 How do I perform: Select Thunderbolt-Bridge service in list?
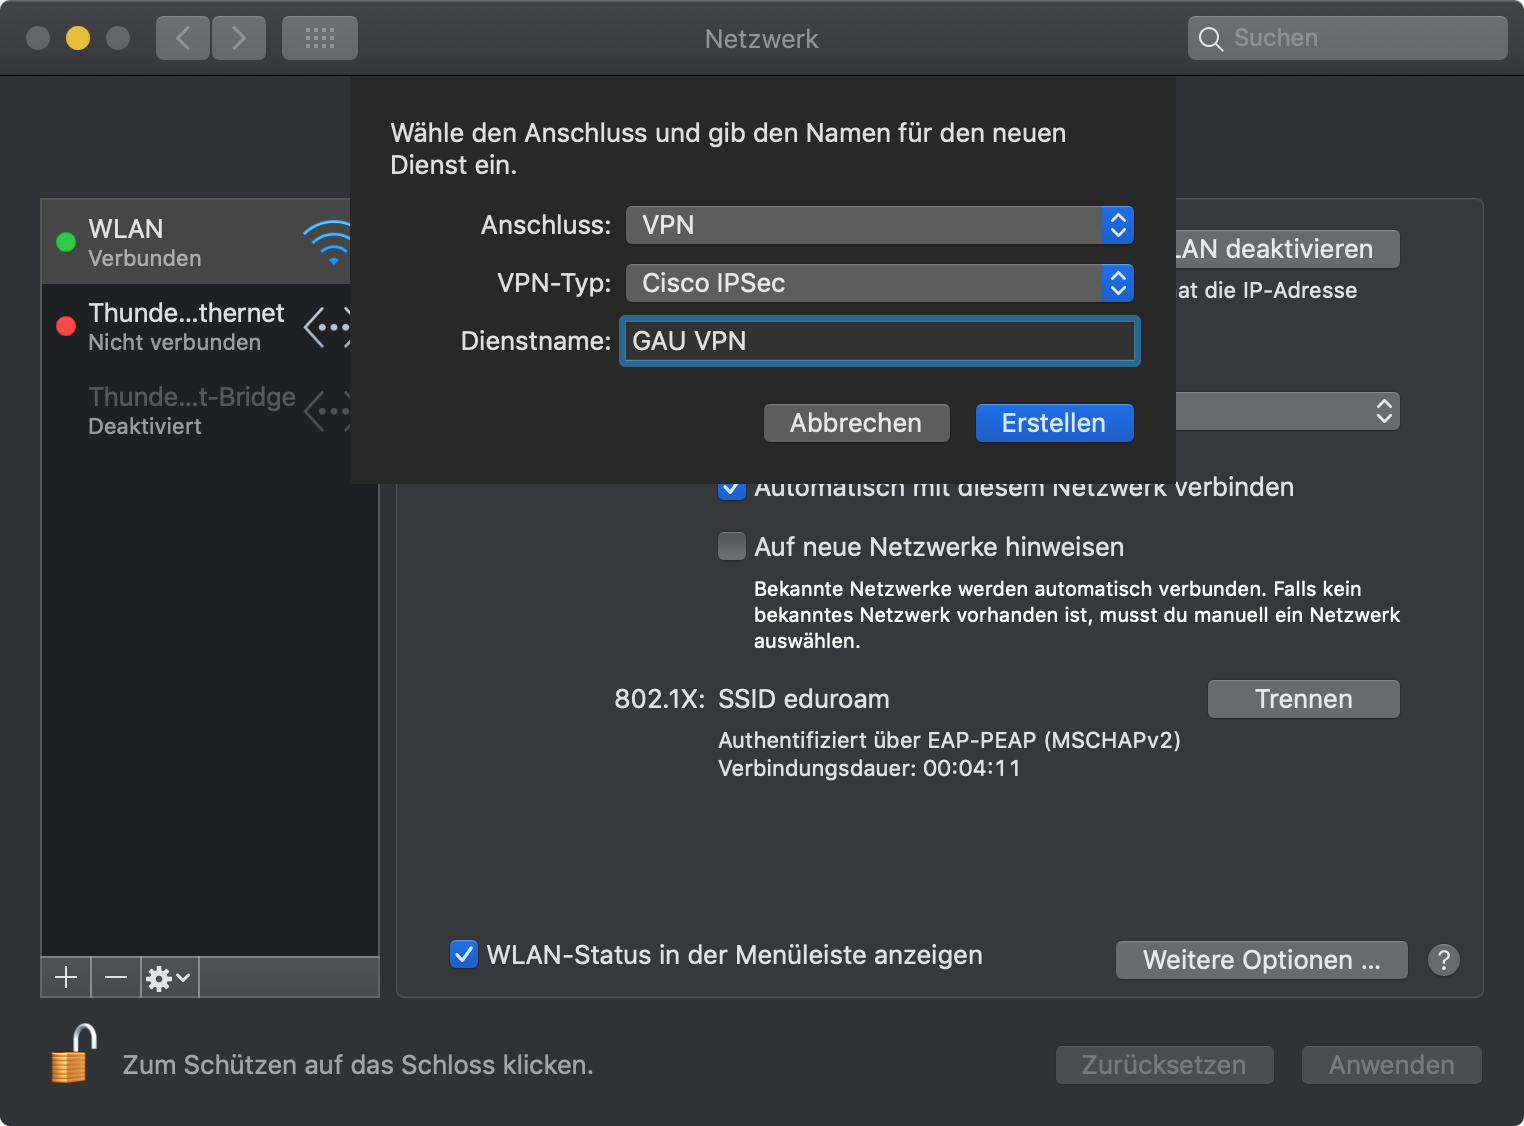(x=196, y=410)
